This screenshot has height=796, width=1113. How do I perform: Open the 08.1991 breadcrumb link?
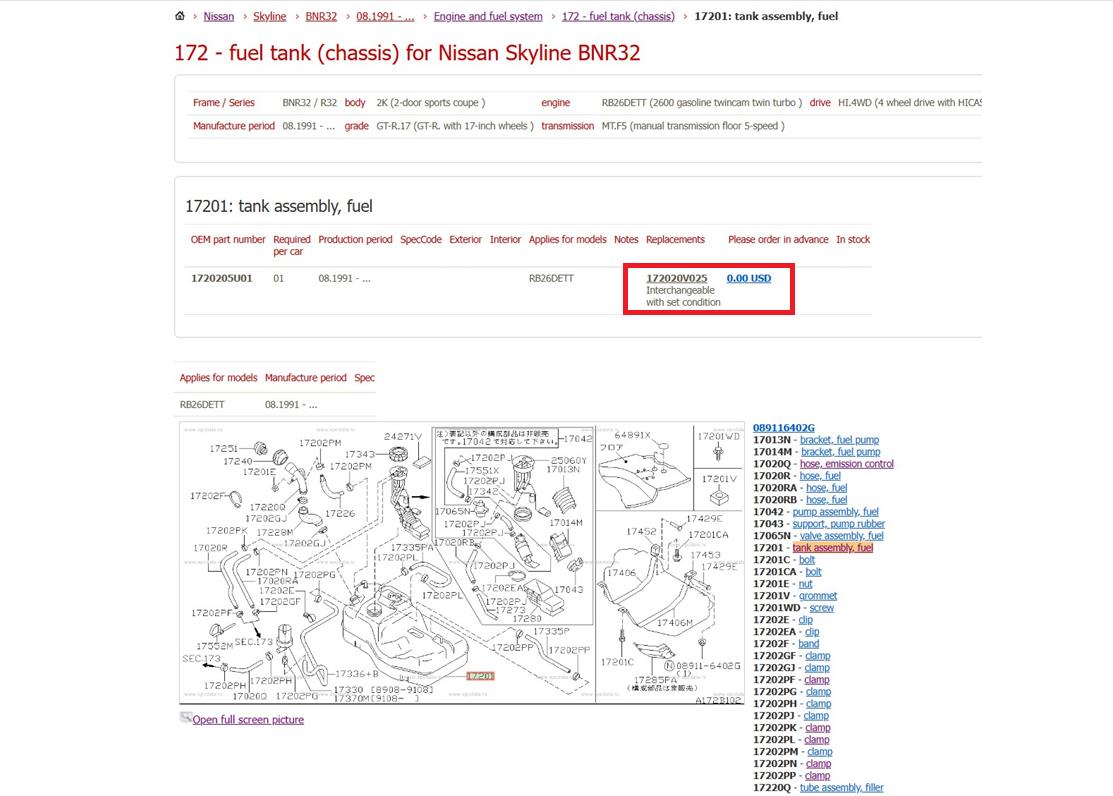[385, 16]
